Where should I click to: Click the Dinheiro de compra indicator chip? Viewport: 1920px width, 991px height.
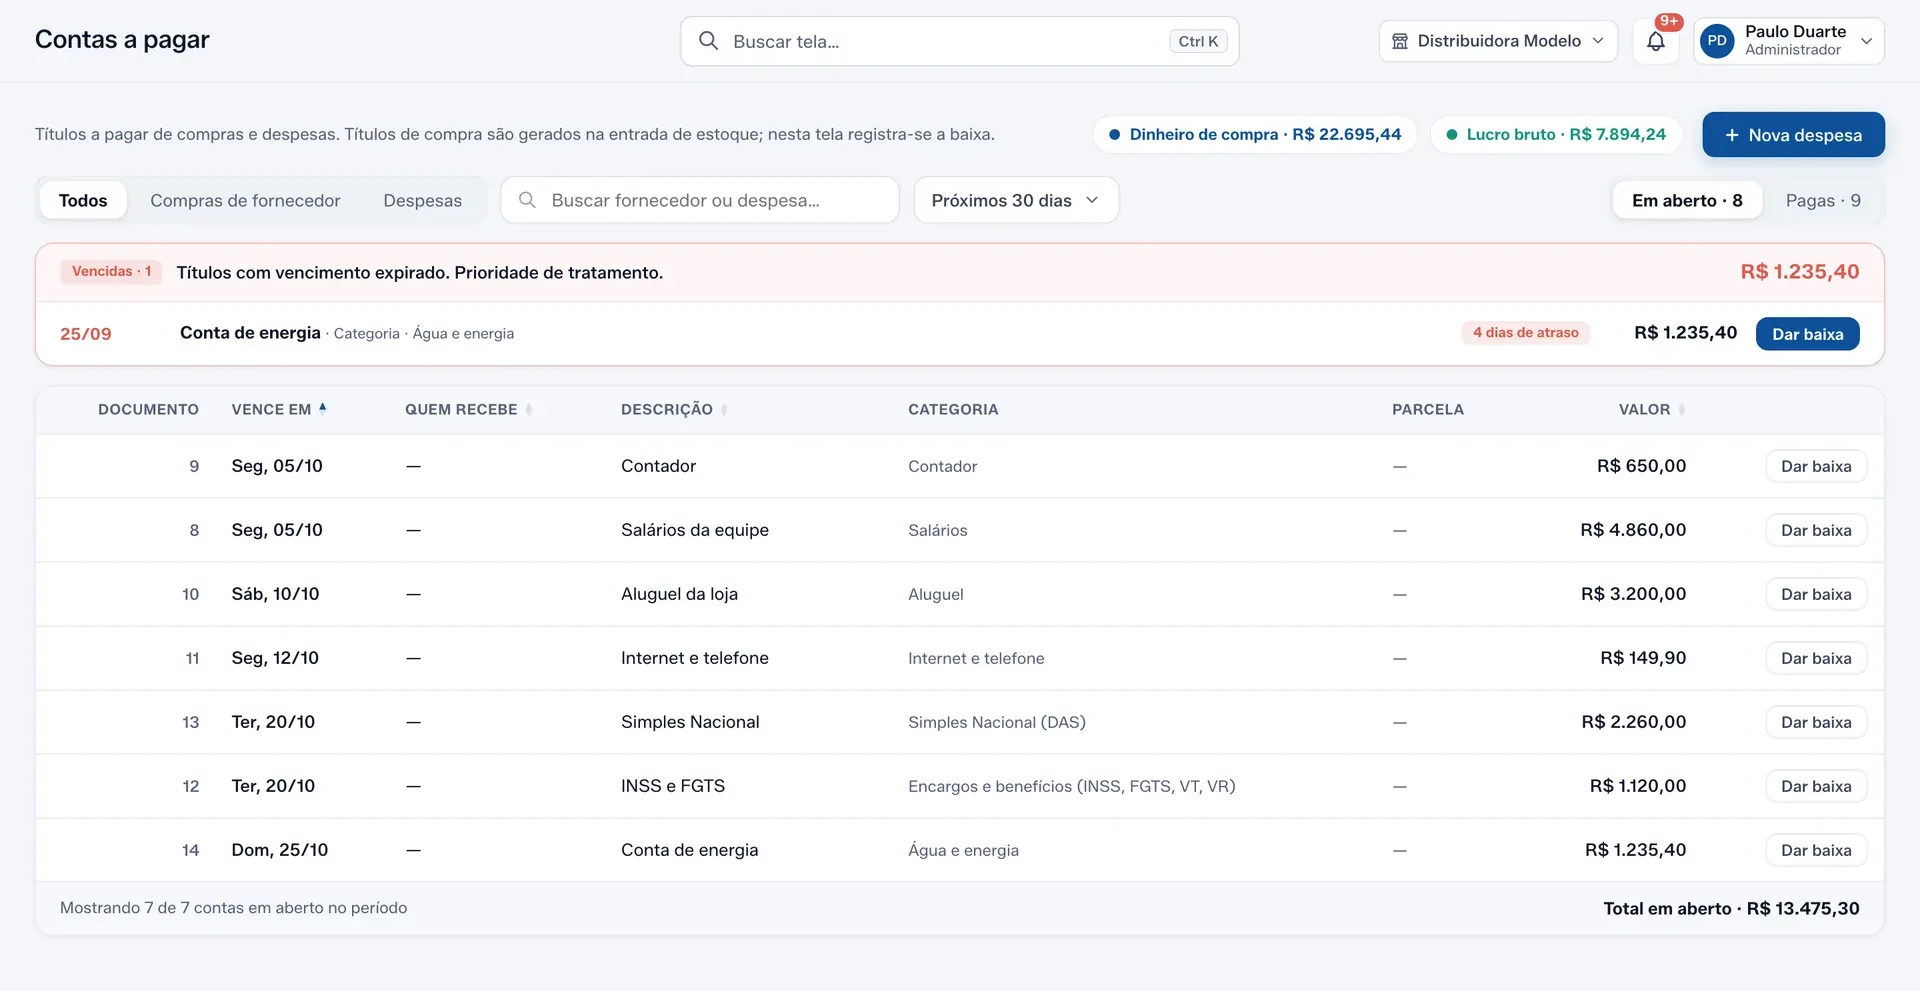1255,134
